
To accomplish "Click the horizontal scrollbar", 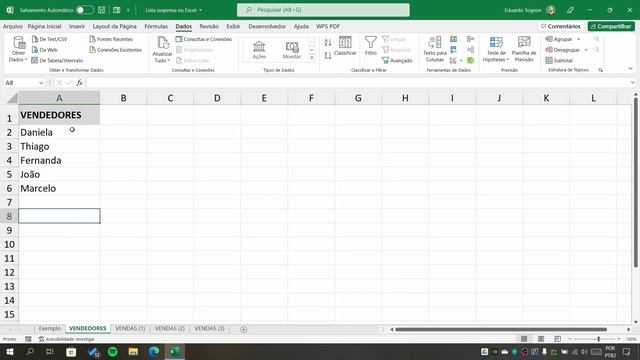I will pyautogui.click(x=501, y=329).
